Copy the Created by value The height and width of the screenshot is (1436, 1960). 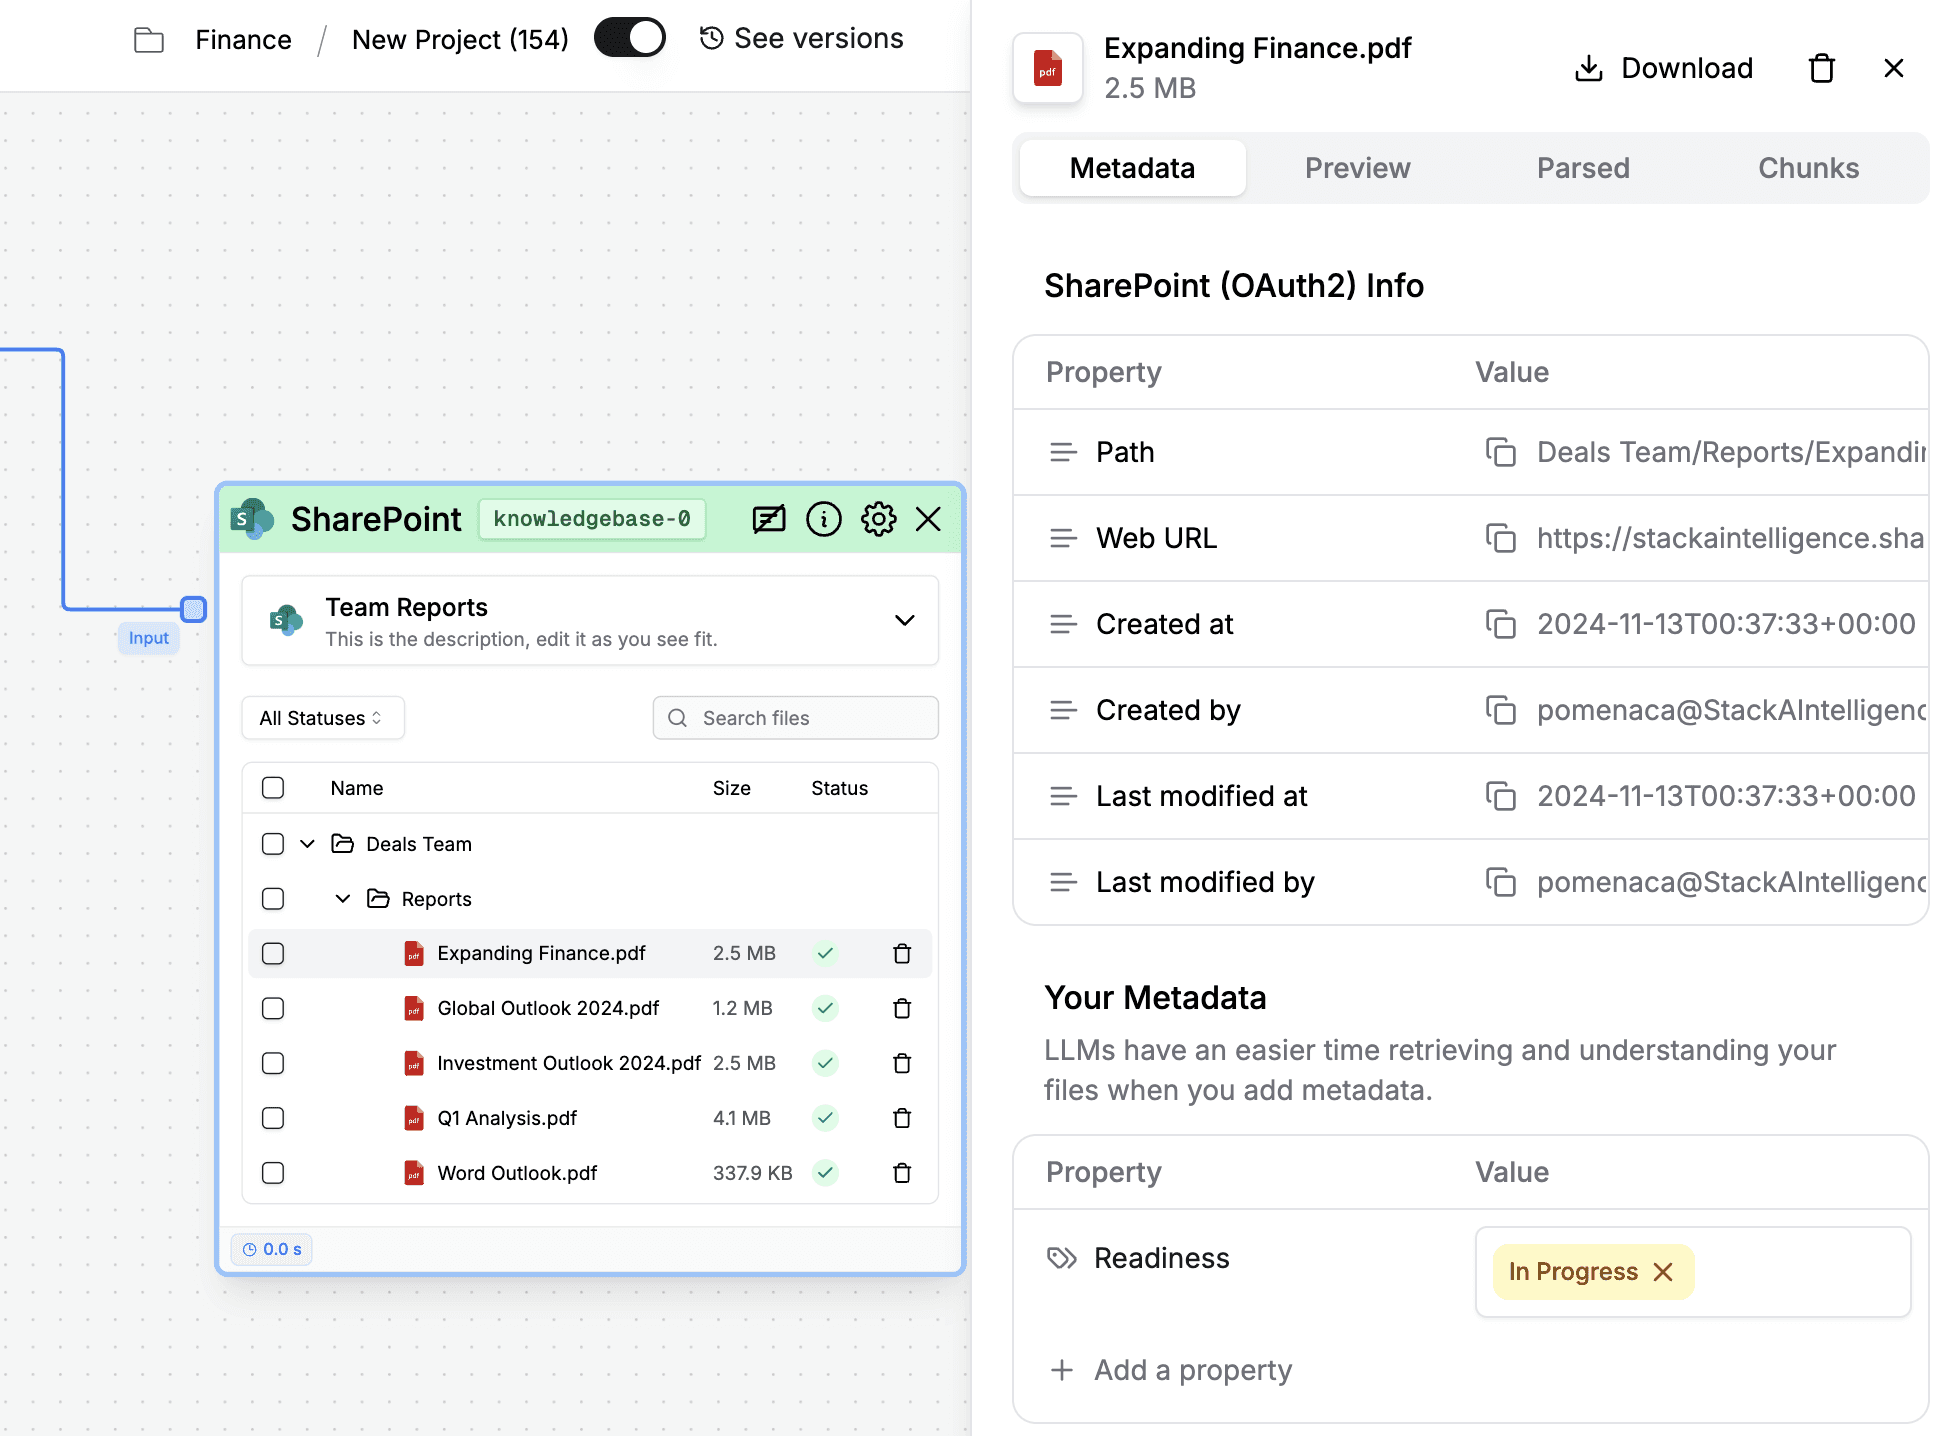pos(1501,710)
